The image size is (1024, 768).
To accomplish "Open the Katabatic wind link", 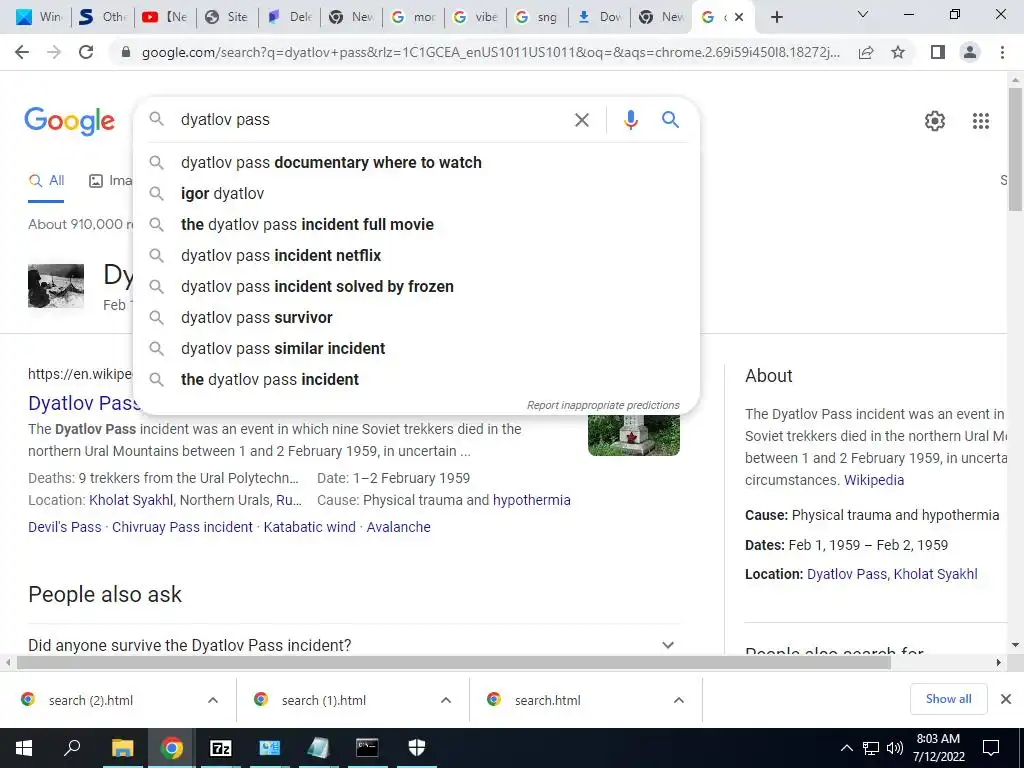I will point(310,527).
